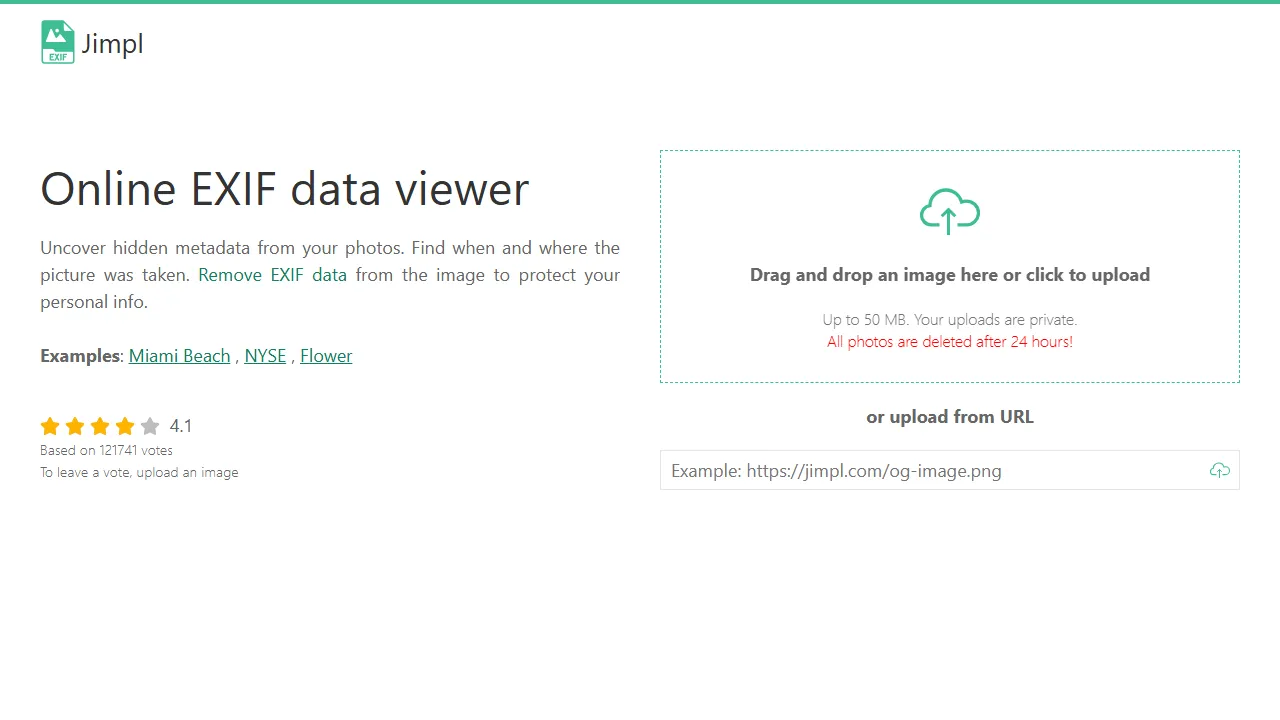Select the fifth rating star
The image size is (1280, 720).
click(x=150, y=426)
